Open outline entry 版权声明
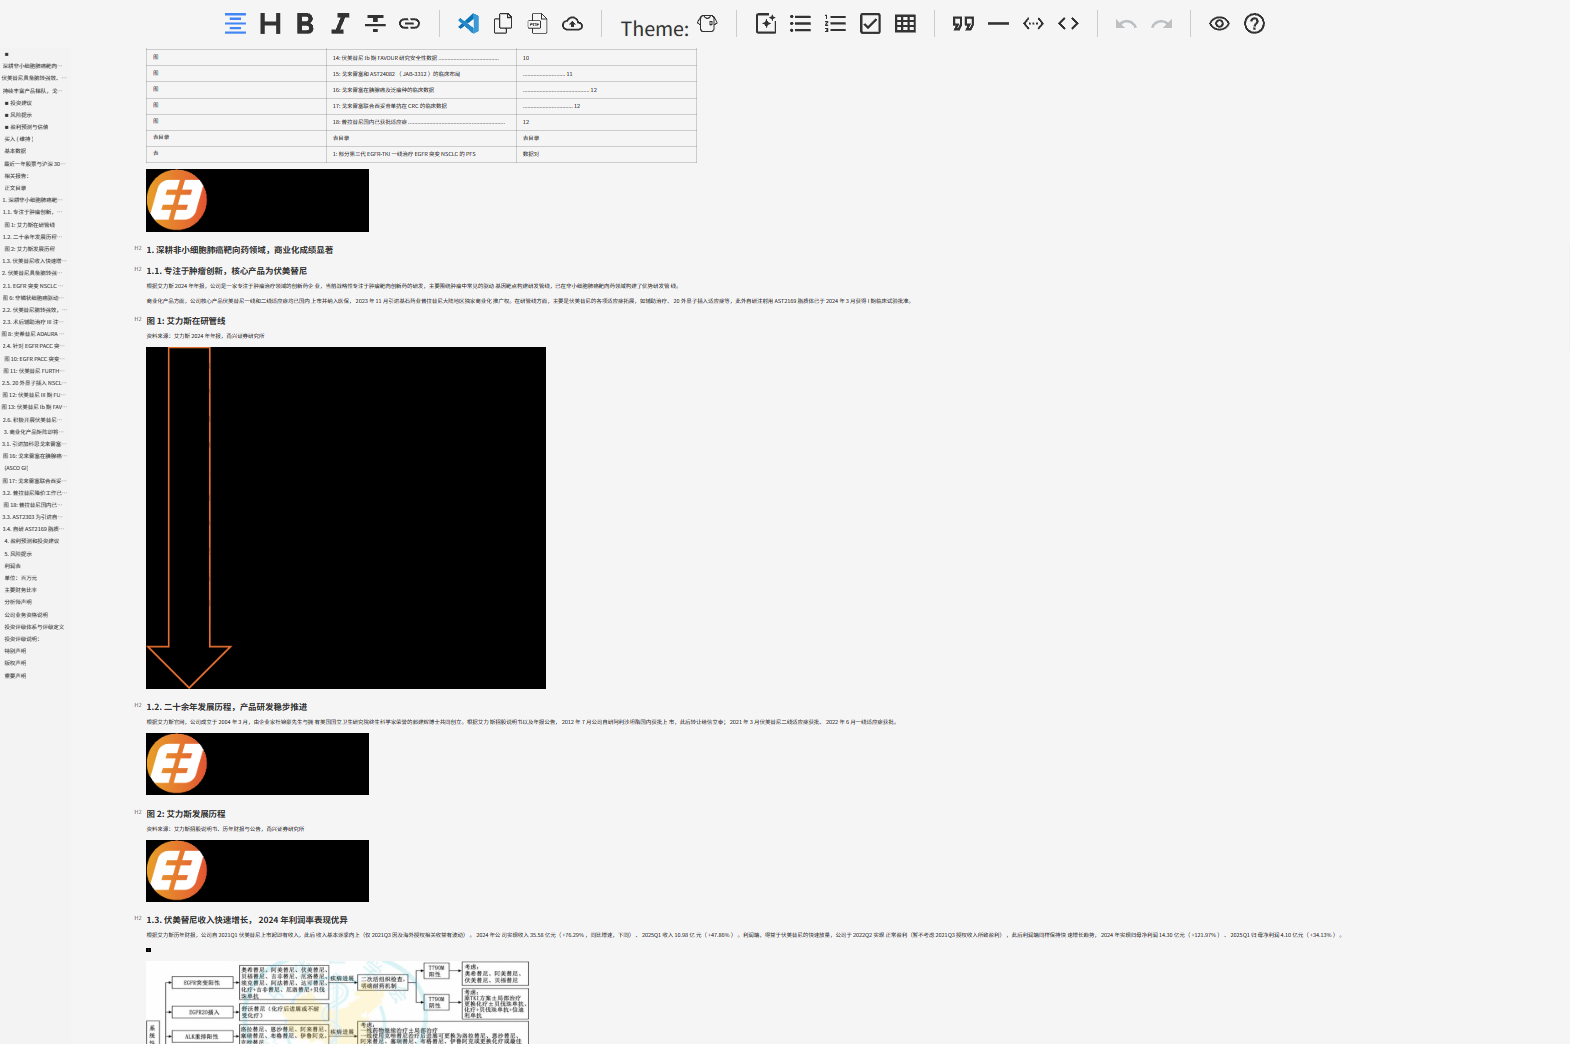The height and width of the screenshot is (1044, 1570). click(16, 663)
